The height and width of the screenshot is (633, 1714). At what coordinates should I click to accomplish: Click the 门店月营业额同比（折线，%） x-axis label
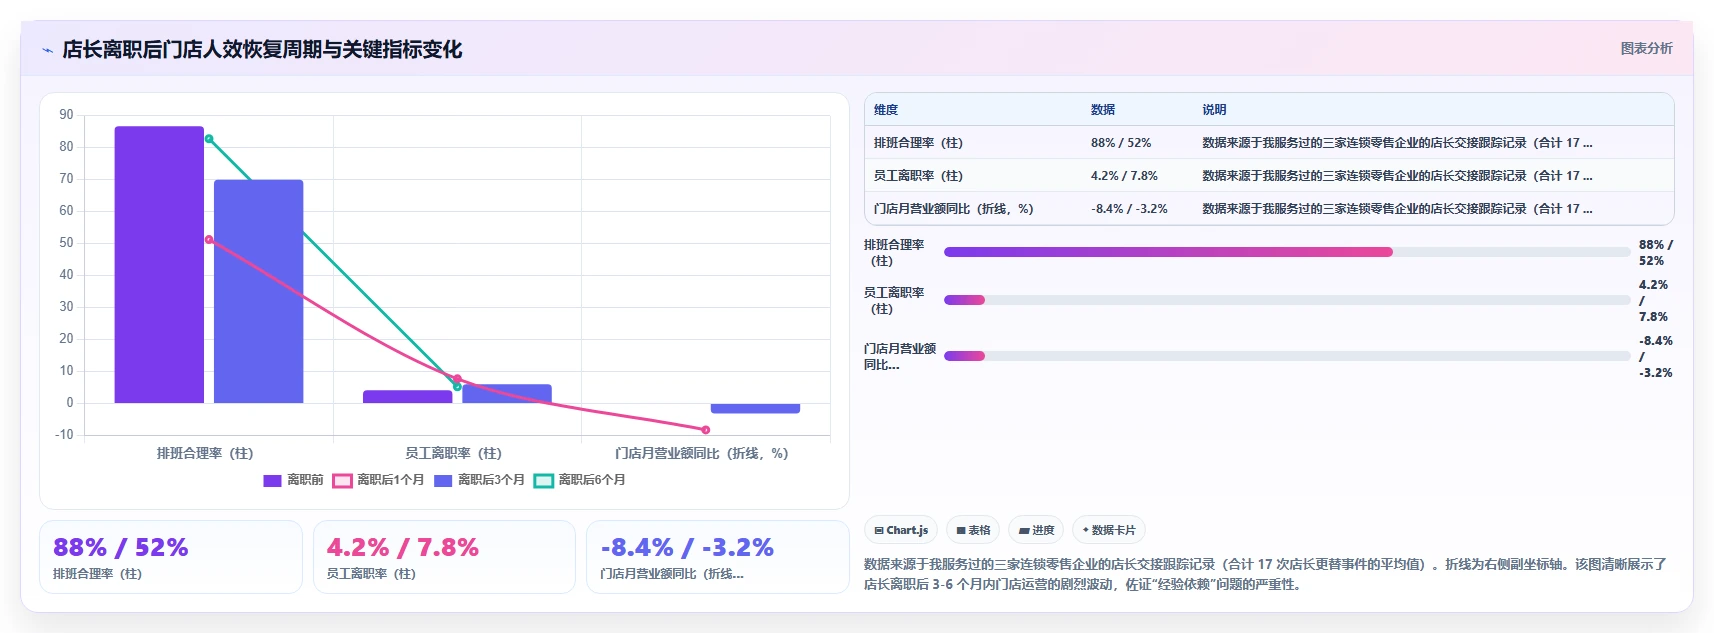tap(701, 453)
